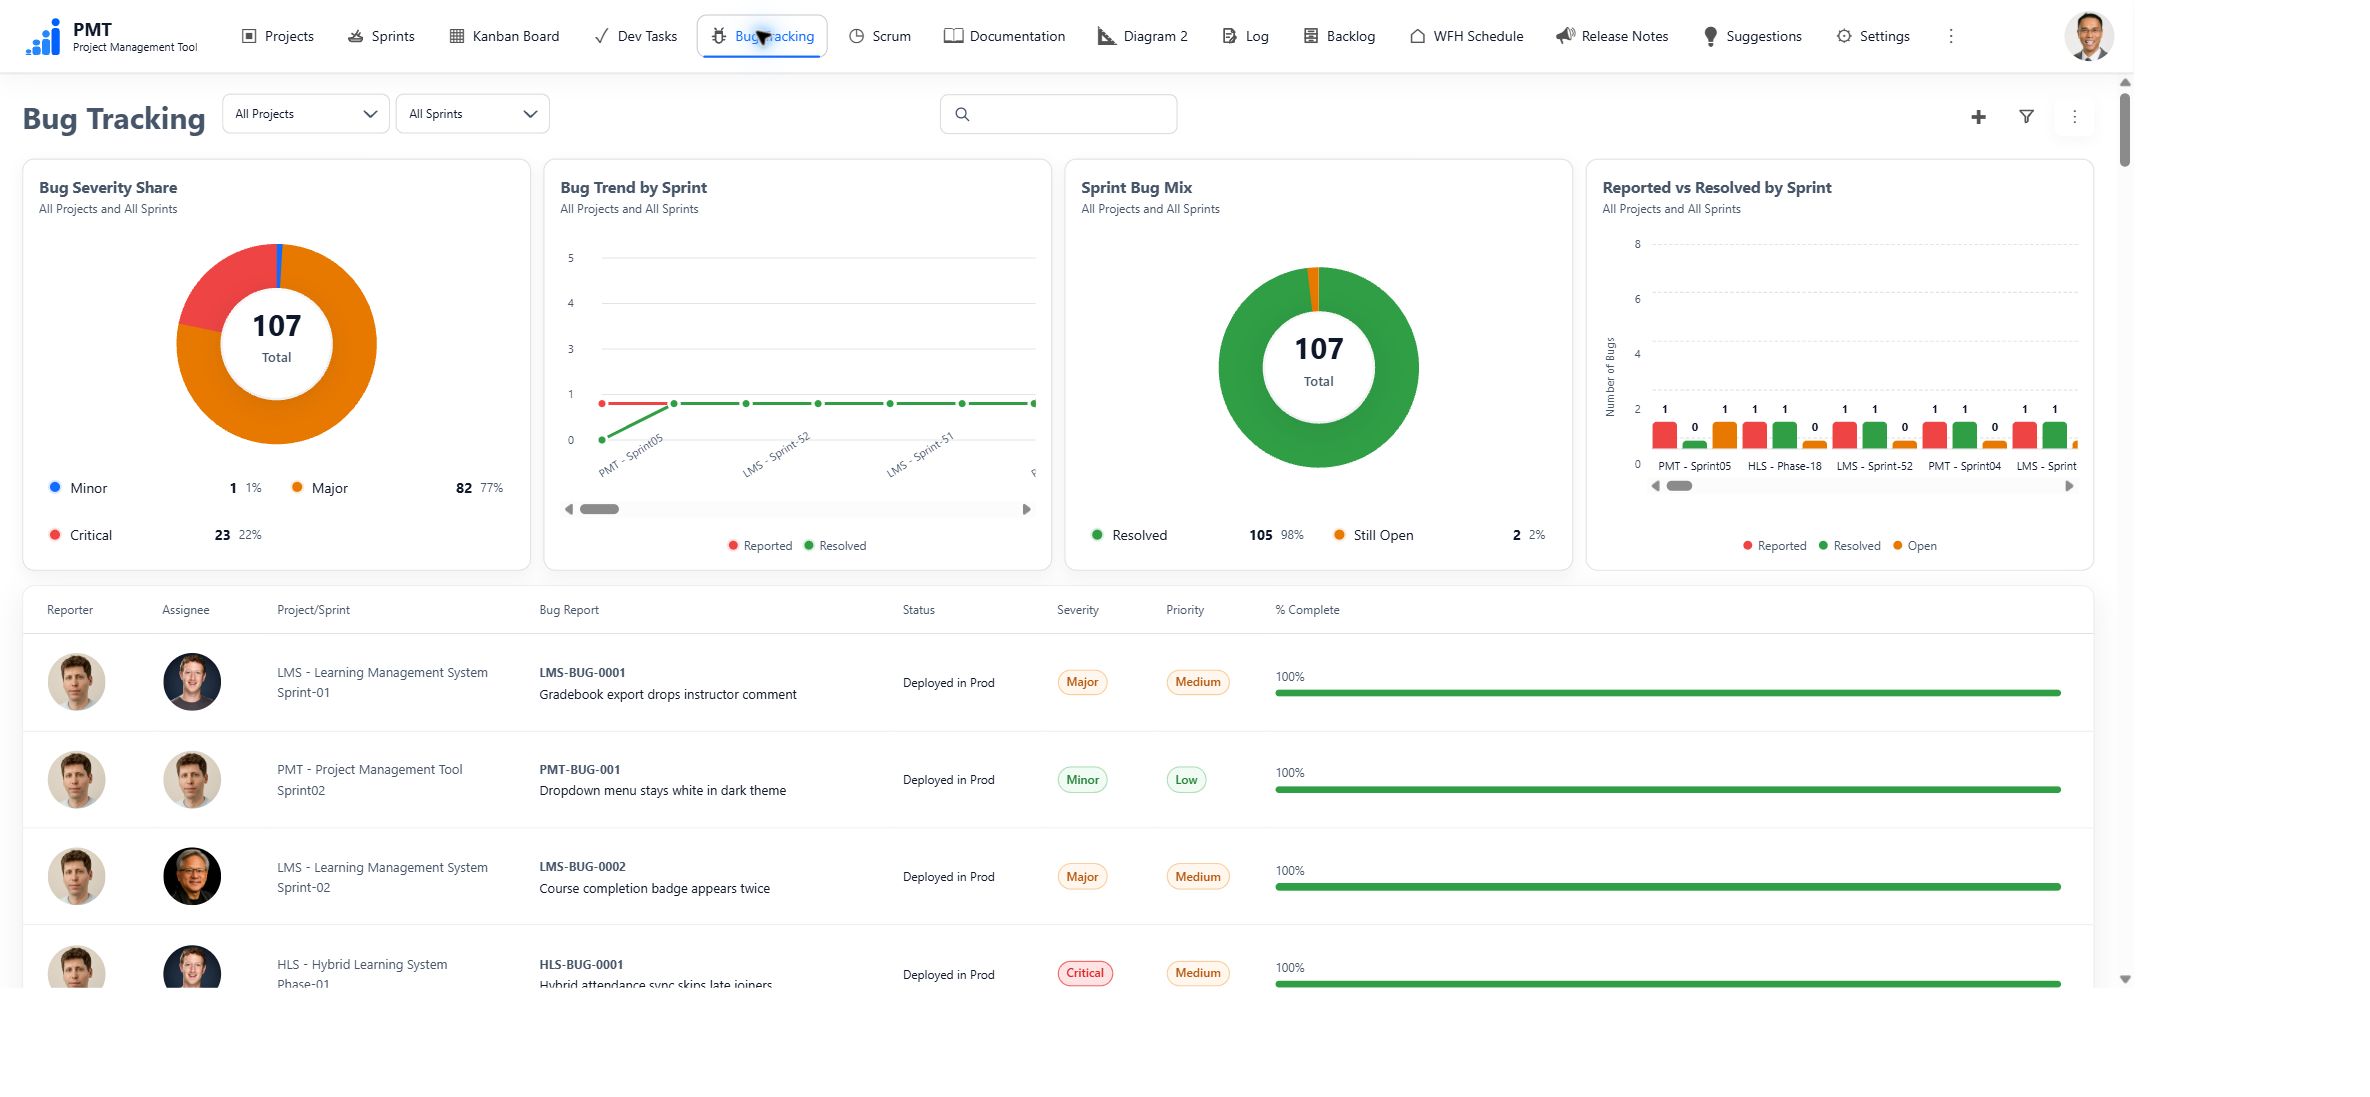Viewport: 2370px width, 1097px height.
Task: Open the Projects page
Action: click(x=278, y=36)
